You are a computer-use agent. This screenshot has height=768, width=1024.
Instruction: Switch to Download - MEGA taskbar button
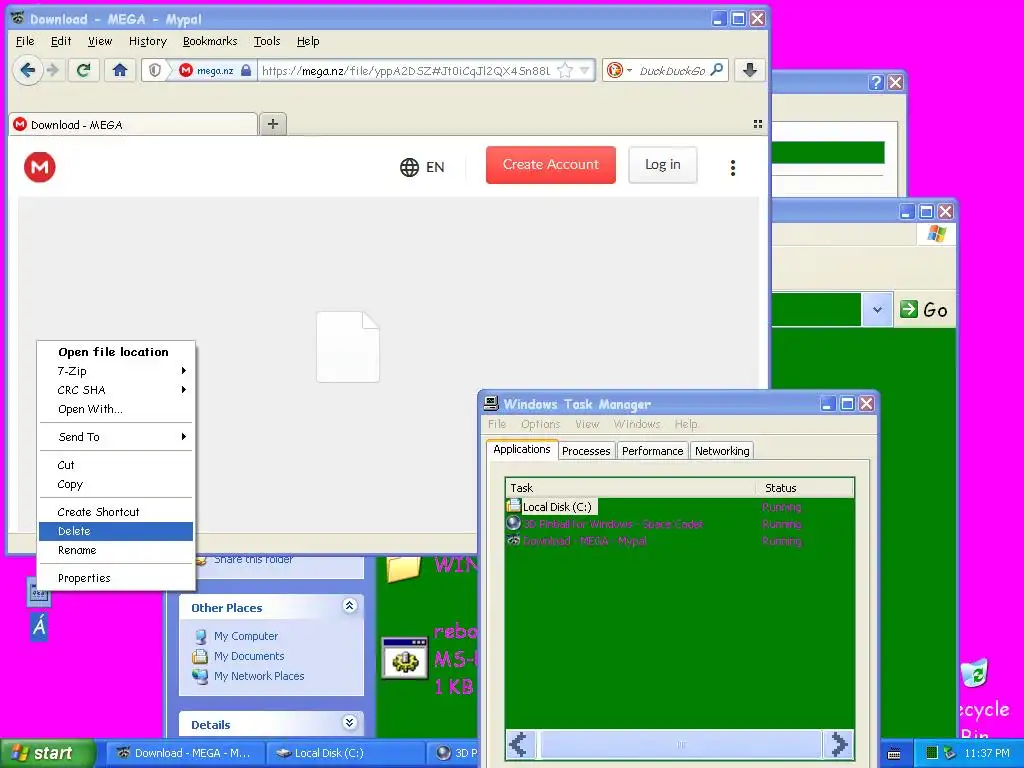pyautogui.click(x=185, y=753)
